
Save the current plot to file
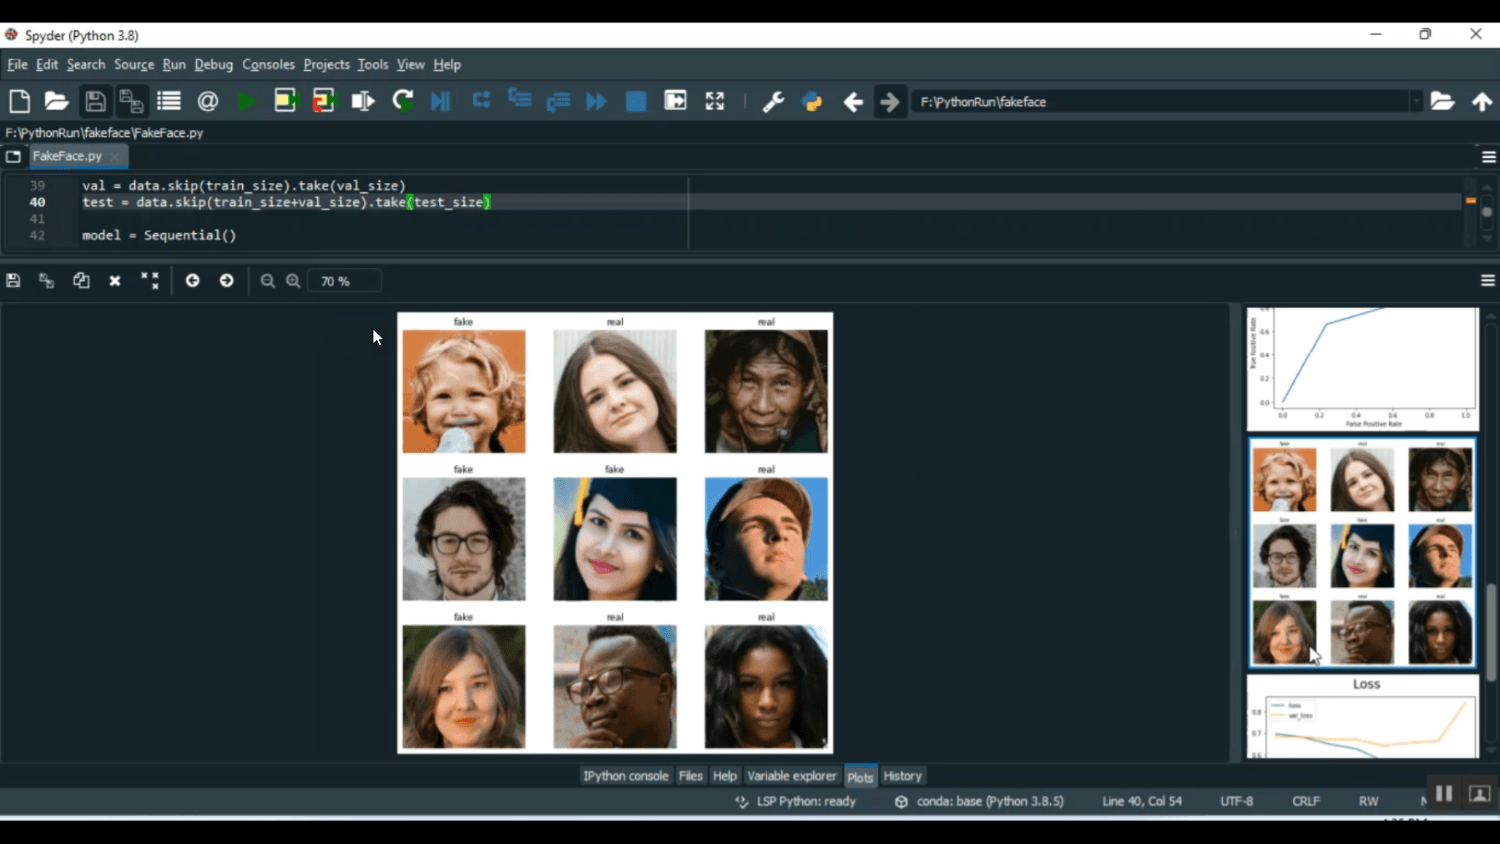pyautogui.click(x=13, y=281)
